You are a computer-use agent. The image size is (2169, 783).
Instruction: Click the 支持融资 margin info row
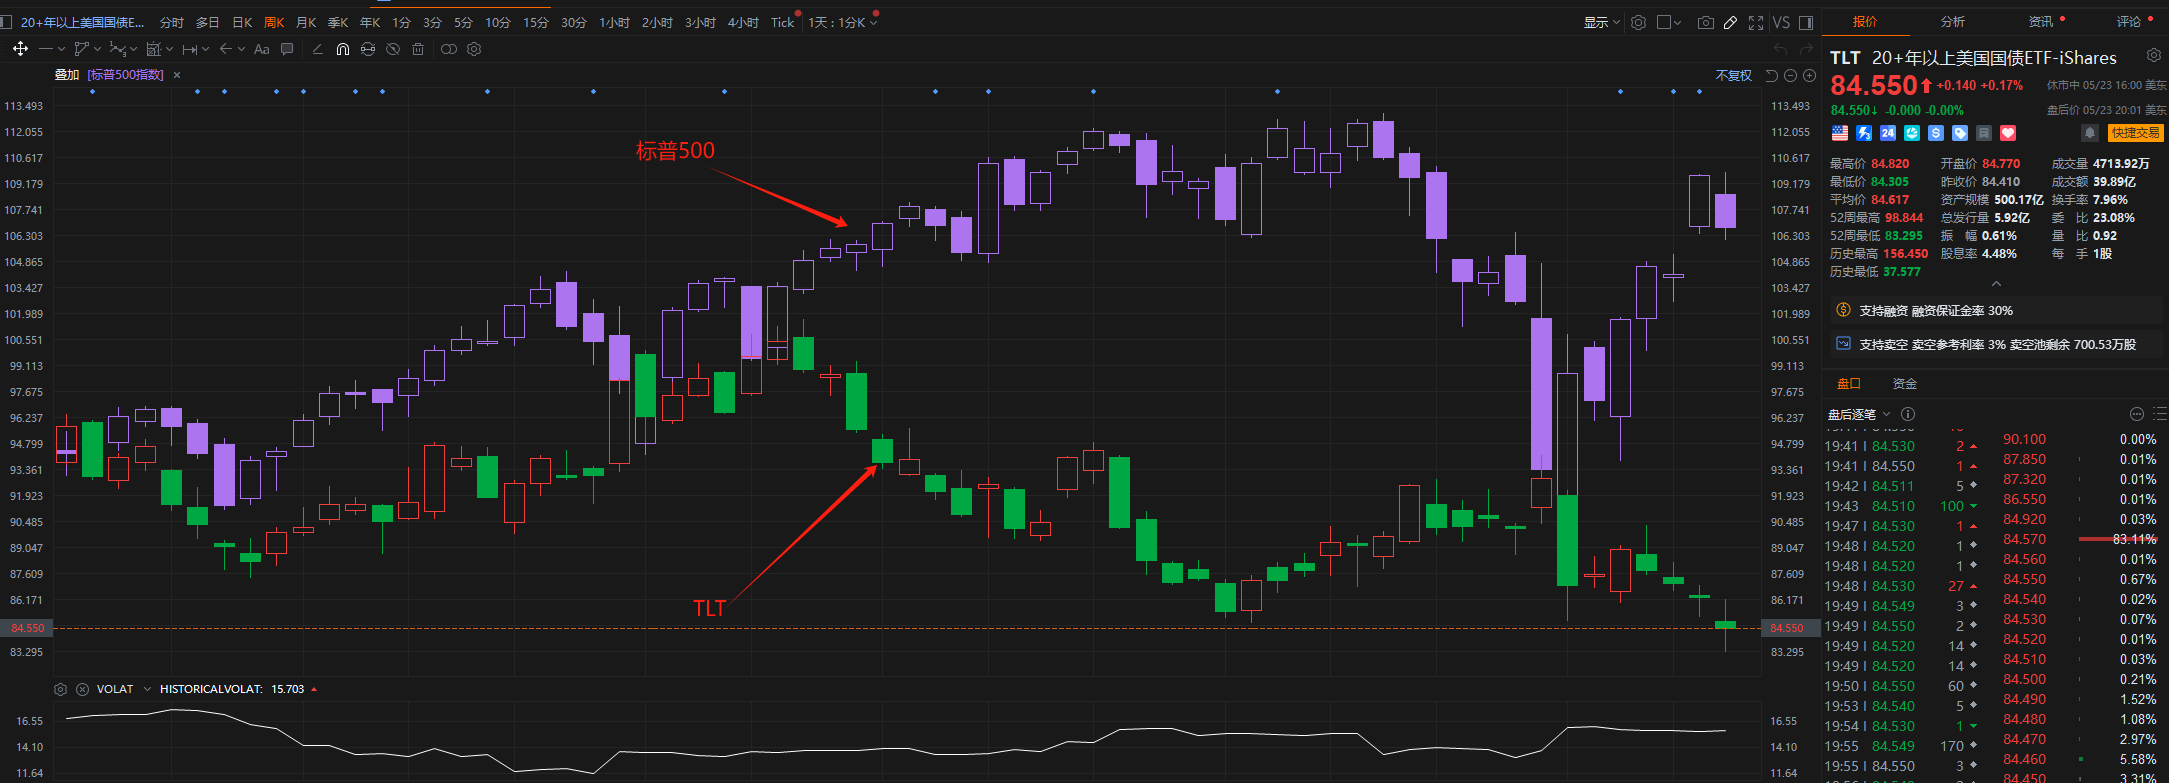(1995, 311)
